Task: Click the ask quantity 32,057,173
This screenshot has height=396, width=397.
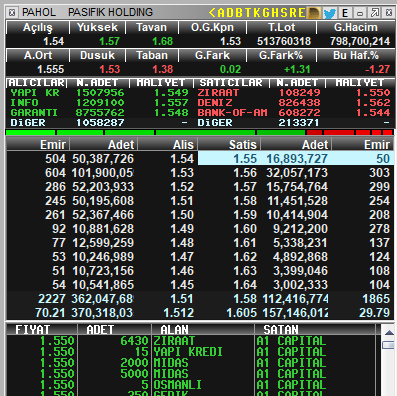Action: (x=297, y=173)
